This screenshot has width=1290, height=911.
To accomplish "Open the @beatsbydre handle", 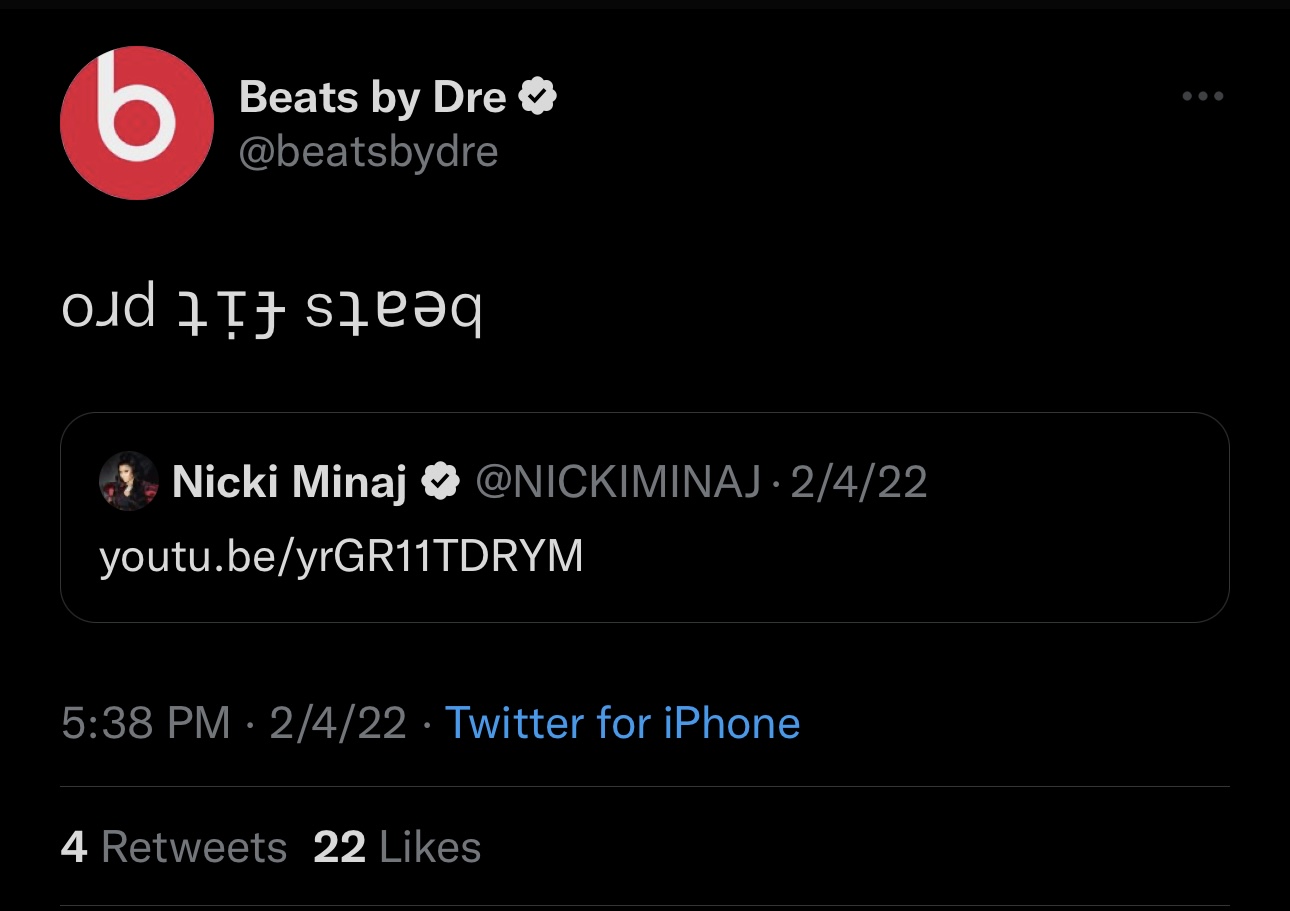I will coord(368,152).
